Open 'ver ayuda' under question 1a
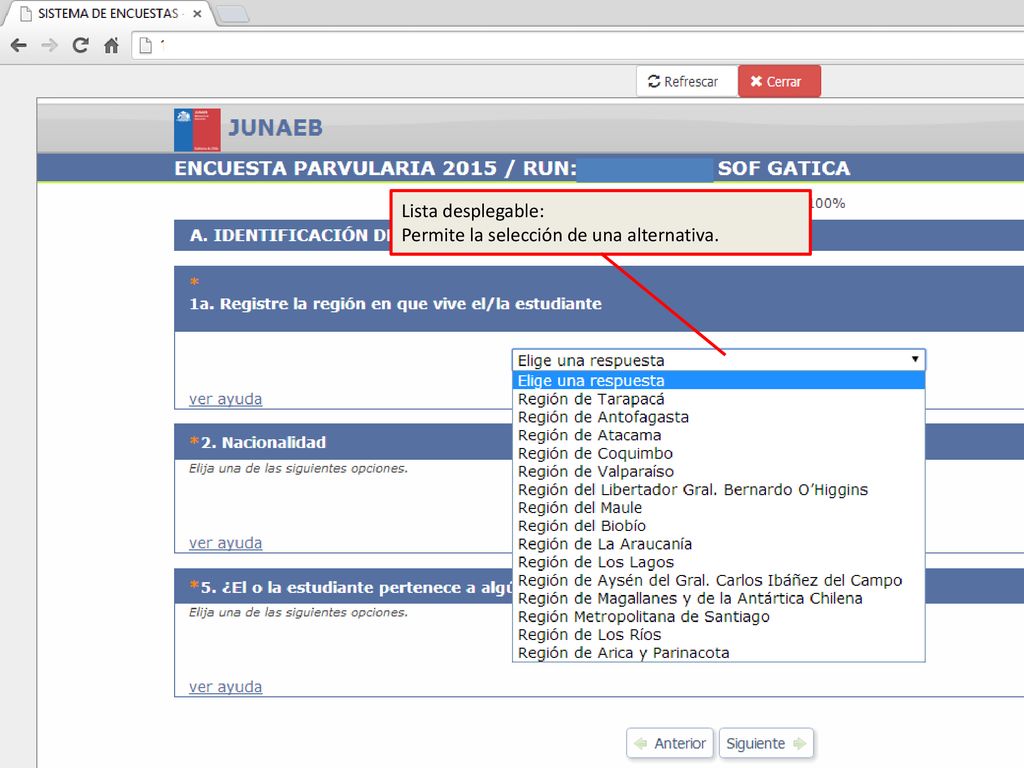1024x768 pixels. click(x=225, y=399)
